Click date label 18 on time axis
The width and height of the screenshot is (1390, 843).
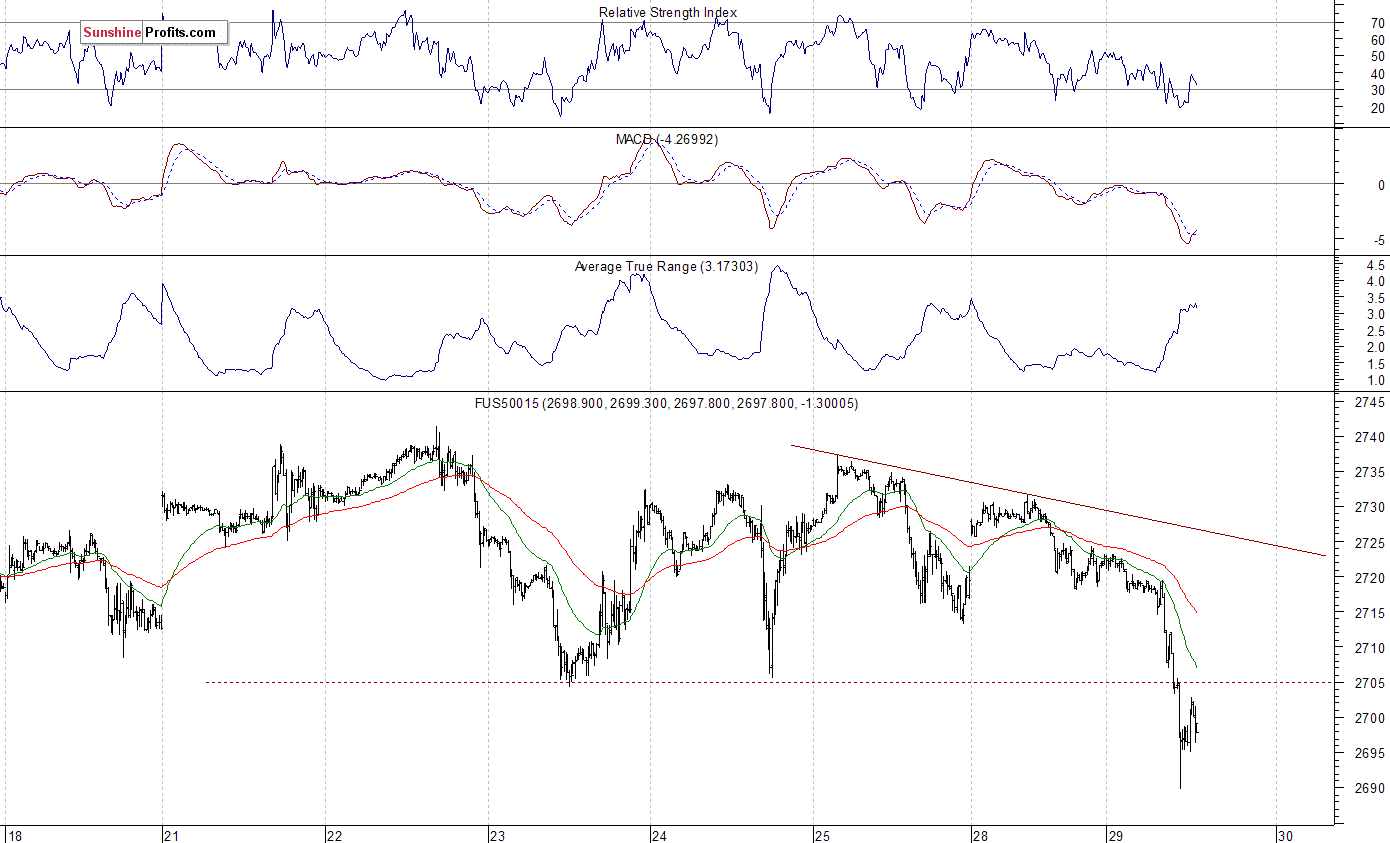click(x=14, y=835)
